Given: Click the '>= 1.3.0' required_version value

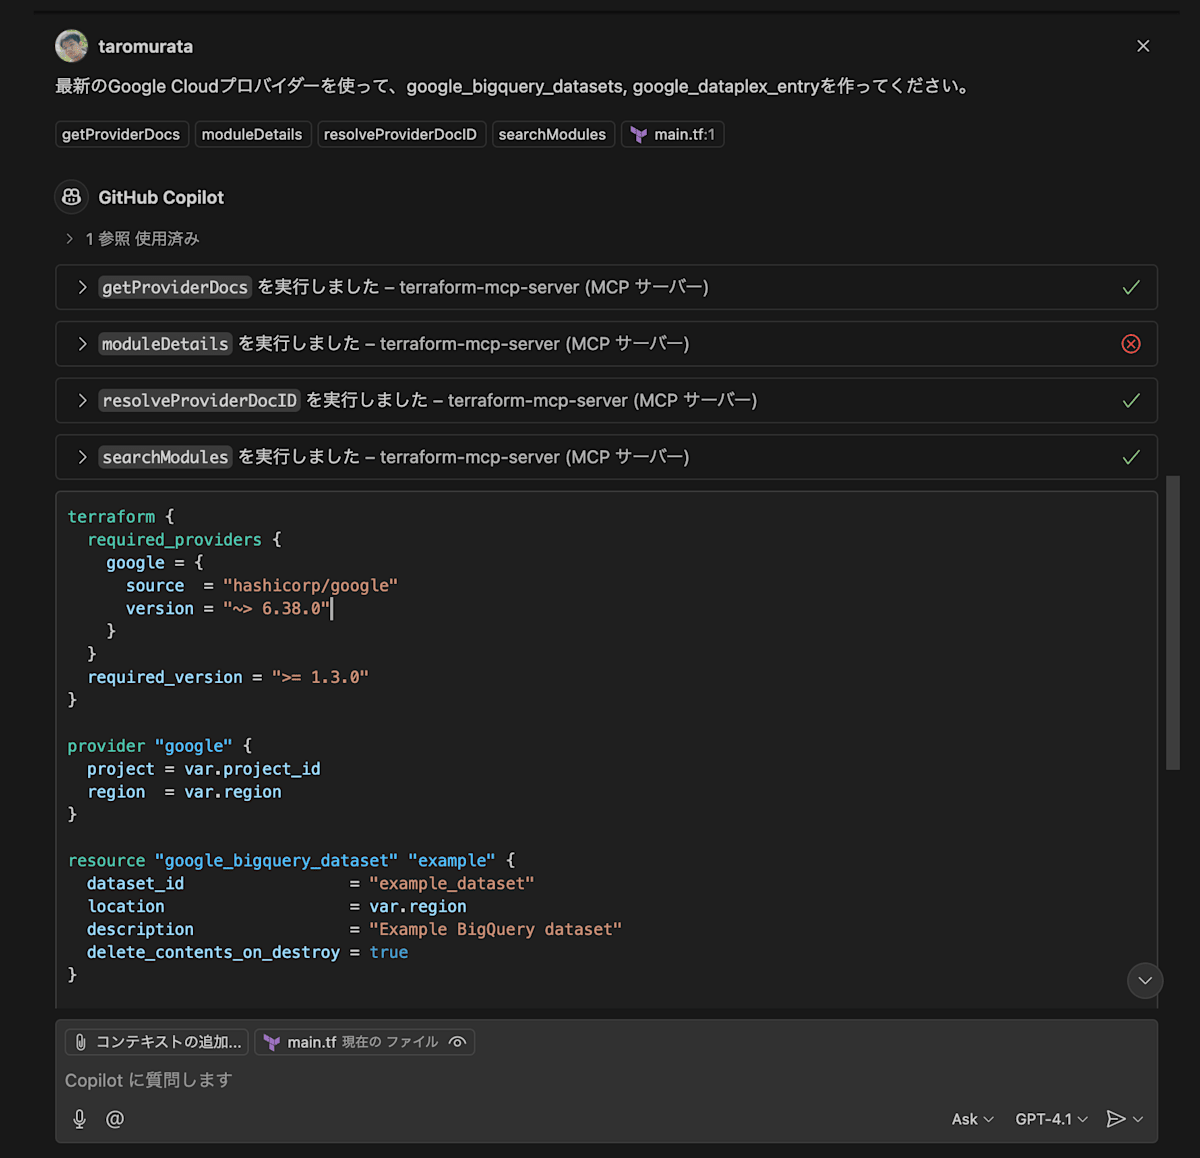Looking at the screenshot, I should pyautogui.click(x=320, y=677).
